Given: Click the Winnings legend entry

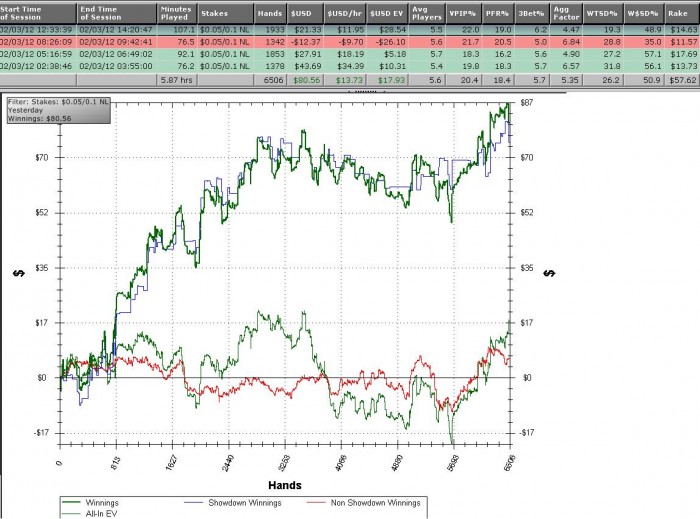Looking at the screenshot, I should [90, 503].
